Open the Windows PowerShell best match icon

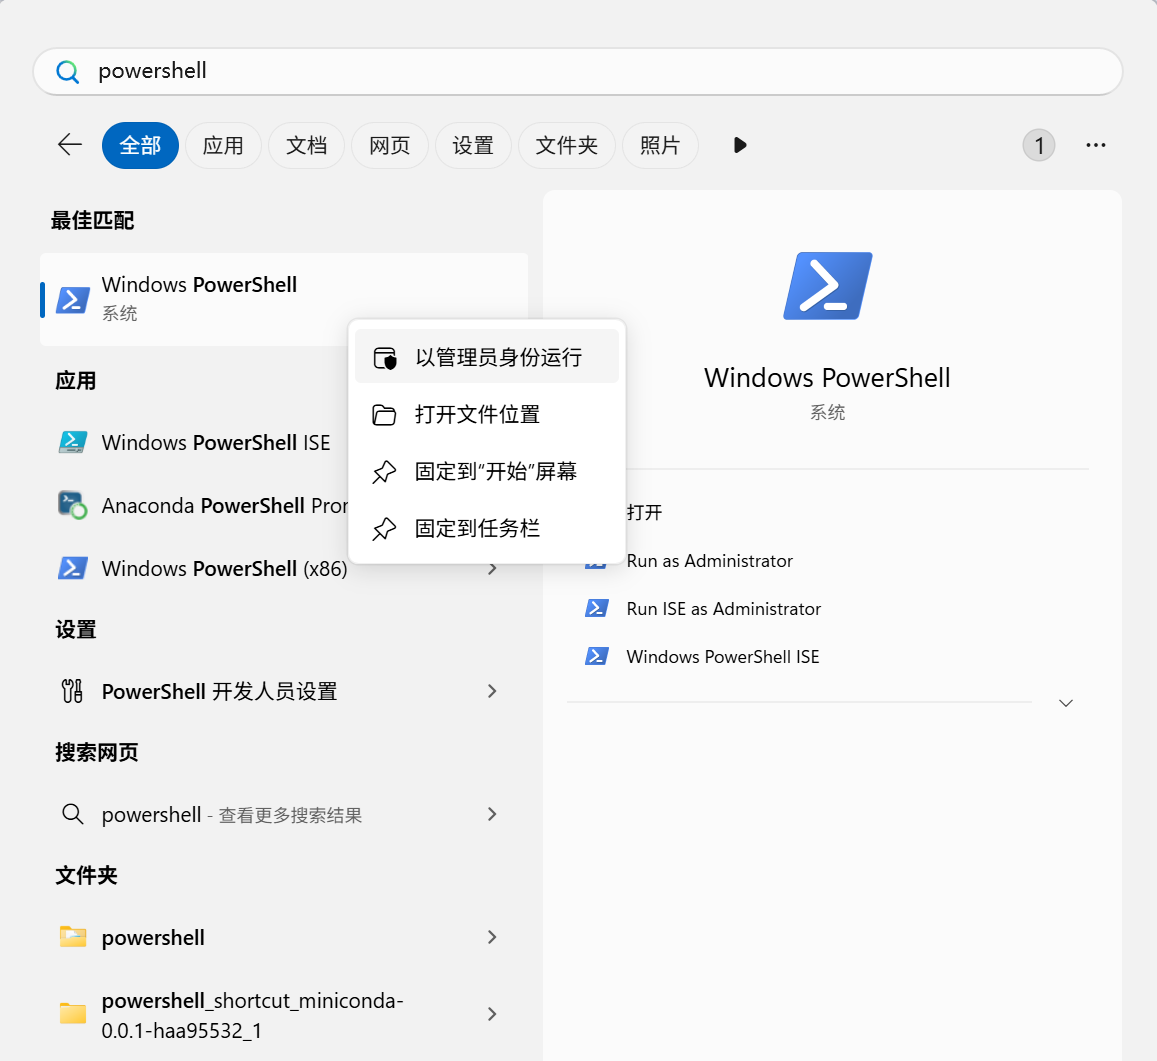tap(73, 300)
